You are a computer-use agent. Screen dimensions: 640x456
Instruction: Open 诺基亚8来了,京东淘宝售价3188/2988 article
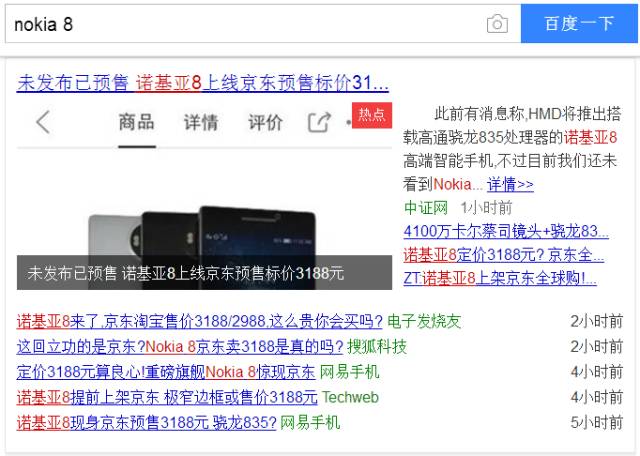200,322
